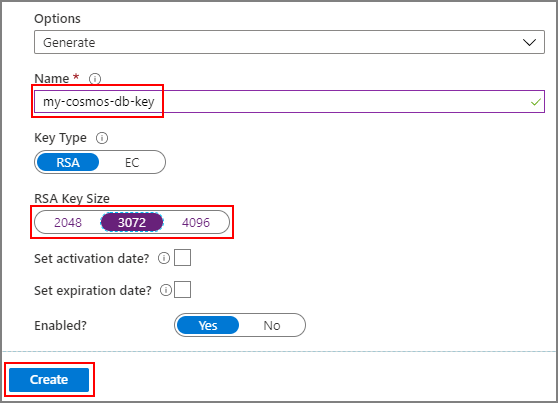
Task: Click the "Set activation date?" label text
Action: [x=91, y=258]
